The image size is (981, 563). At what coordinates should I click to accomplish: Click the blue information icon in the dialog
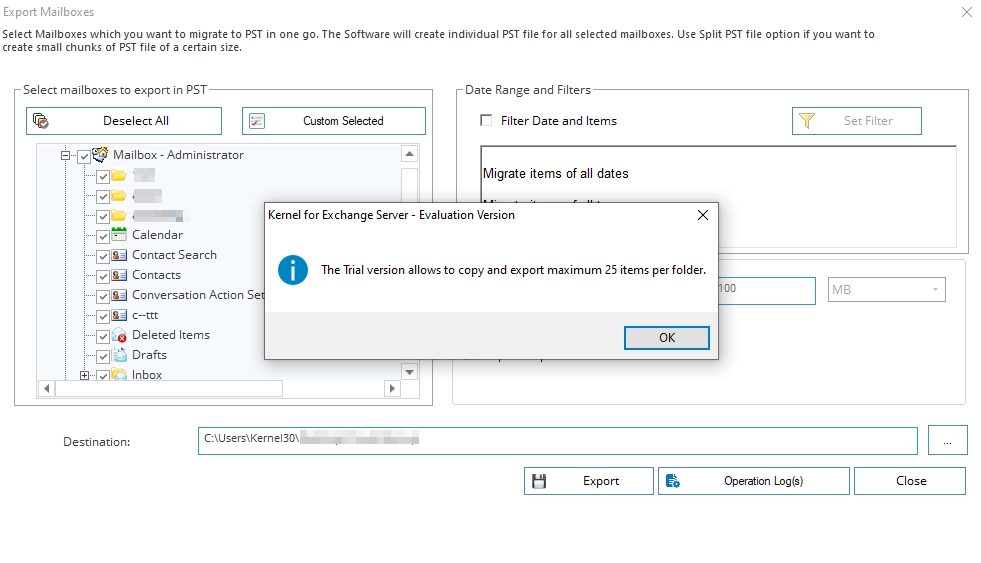pos(292,270)
